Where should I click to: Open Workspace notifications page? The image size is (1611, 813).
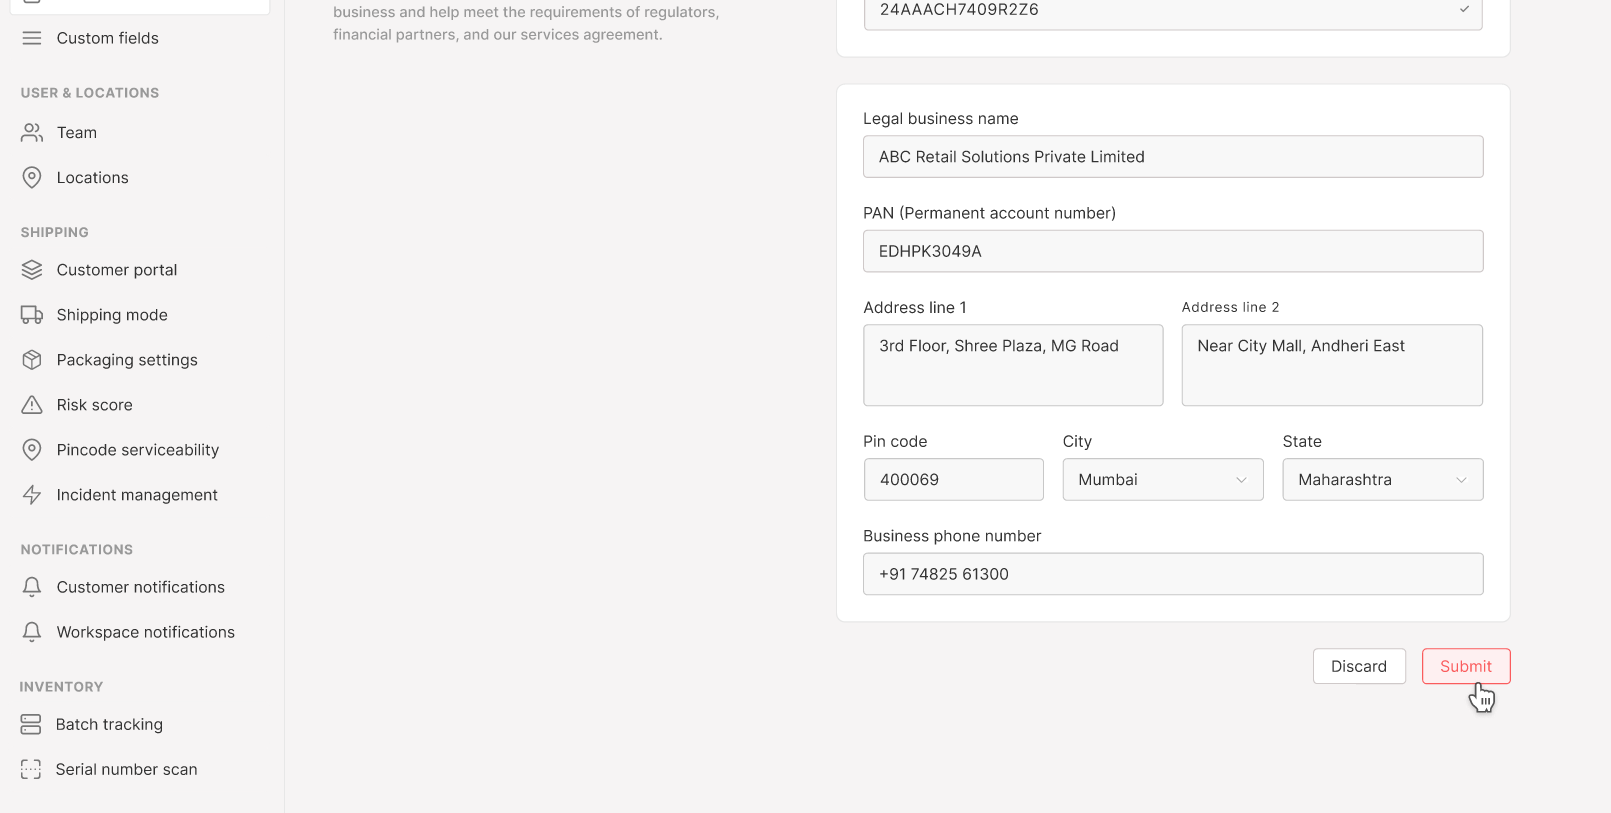145,632
